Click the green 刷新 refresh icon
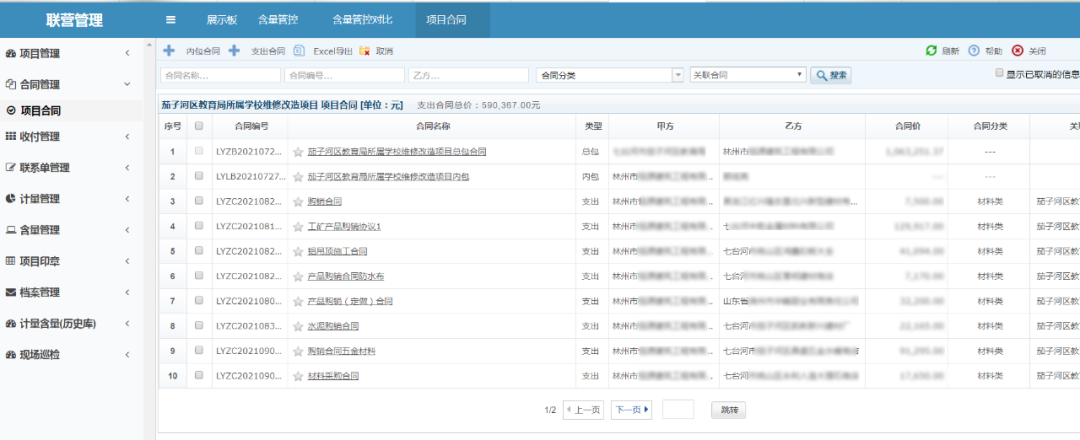The height and width of the screenshot is (440, 1080). 931,50
